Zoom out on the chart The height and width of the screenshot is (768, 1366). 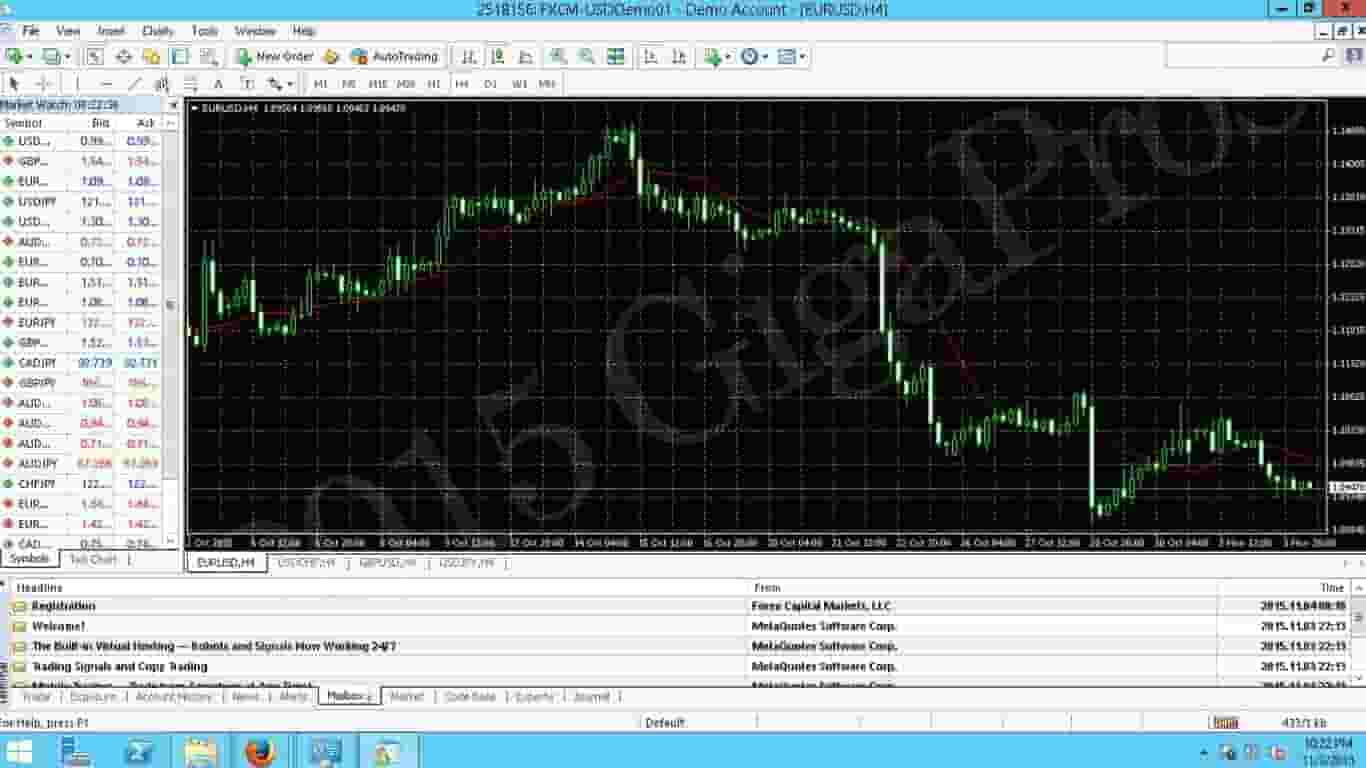click(587, 57)
